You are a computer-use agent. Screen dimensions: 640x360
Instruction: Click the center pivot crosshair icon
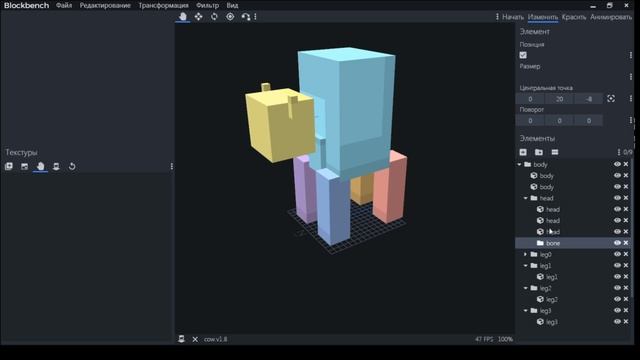(611, 98)
